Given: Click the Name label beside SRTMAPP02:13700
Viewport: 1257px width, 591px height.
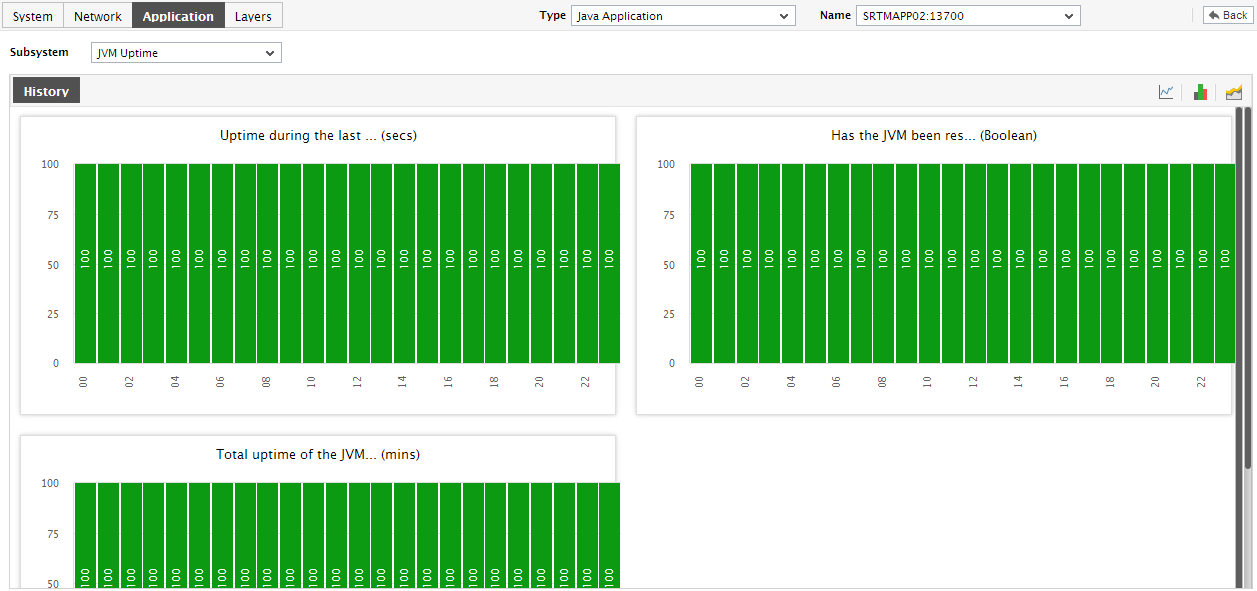Looking at the screenshot, I should click(x=835, y=16).
